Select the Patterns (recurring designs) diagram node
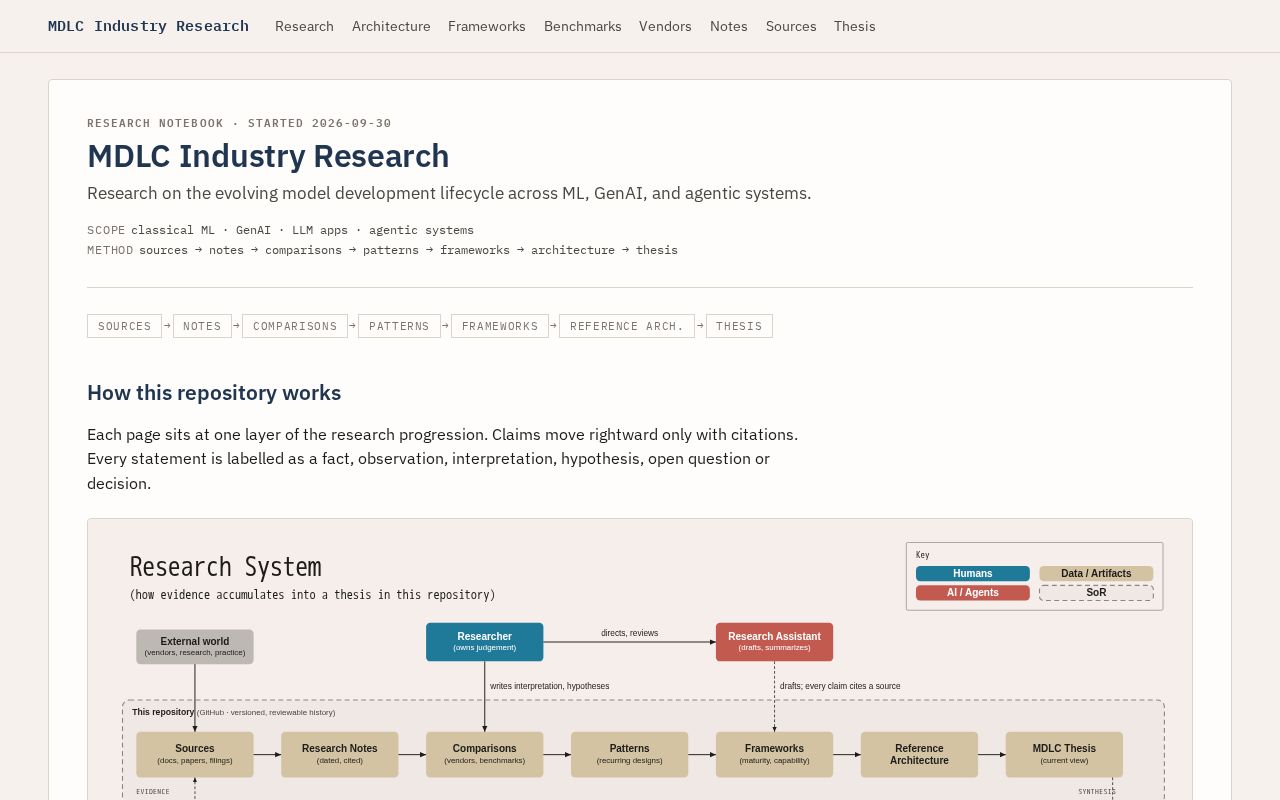Screen dimensions: 1280x800 [630, 754]
